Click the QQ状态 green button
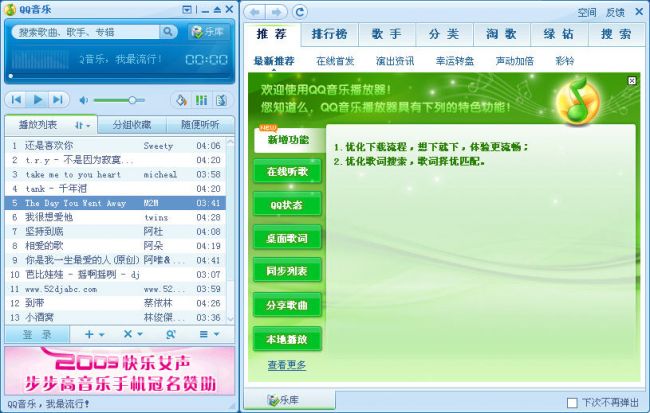 point(287,204)
